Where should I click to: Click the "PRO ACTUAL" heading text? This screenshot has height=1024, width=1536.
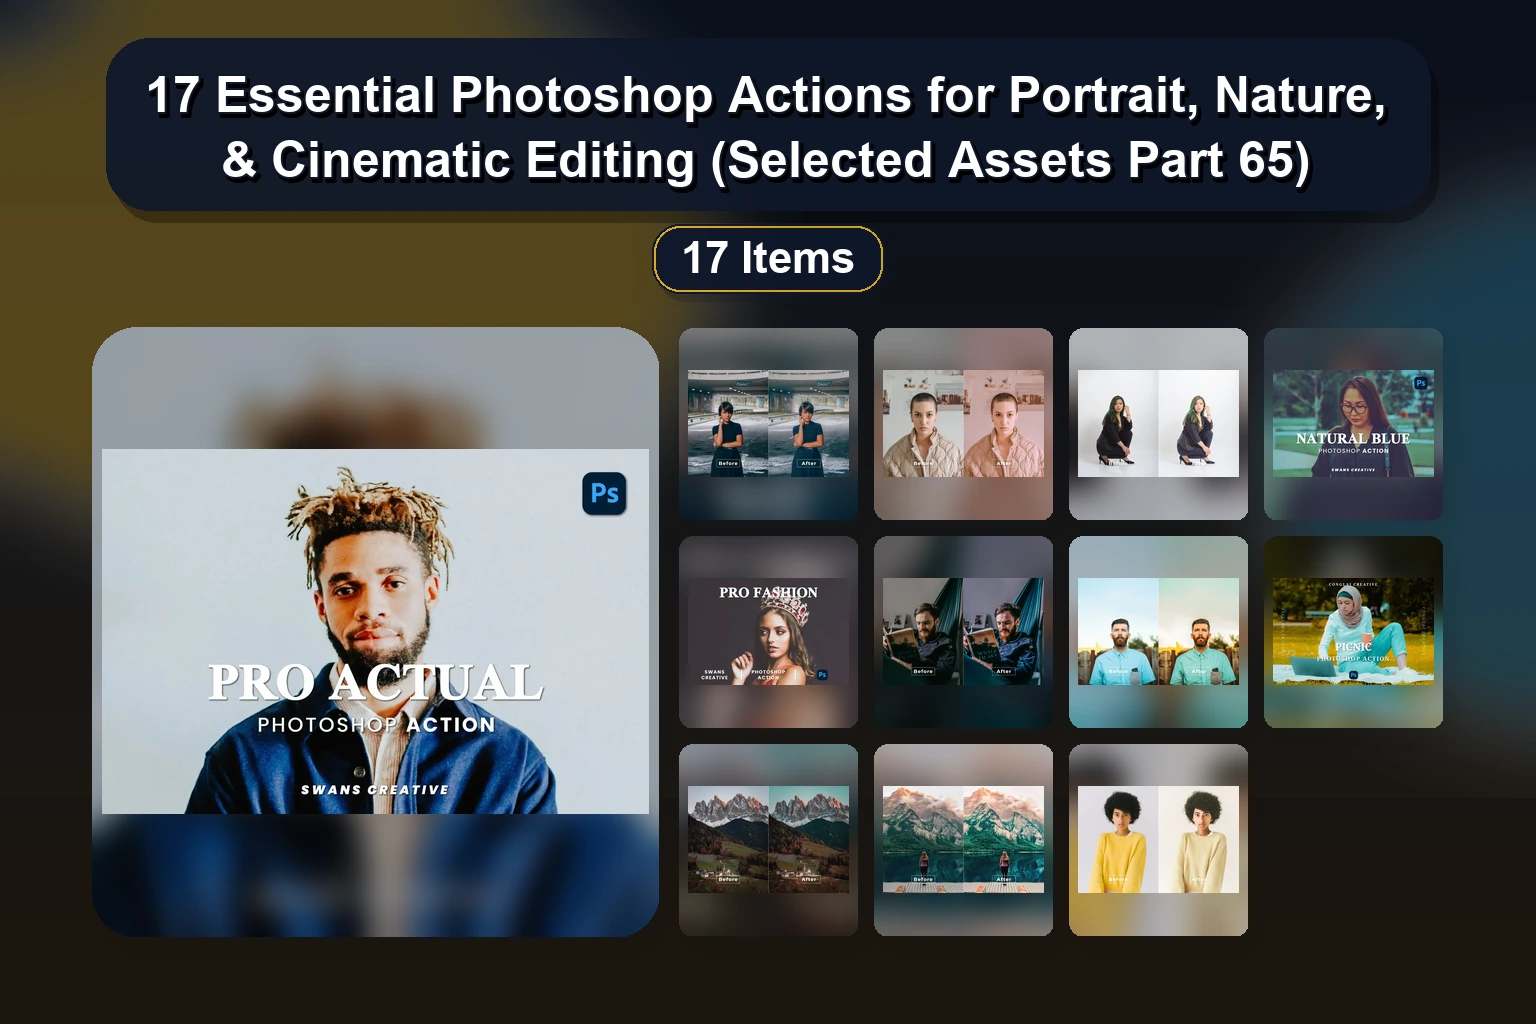click(x=375, y=683)
